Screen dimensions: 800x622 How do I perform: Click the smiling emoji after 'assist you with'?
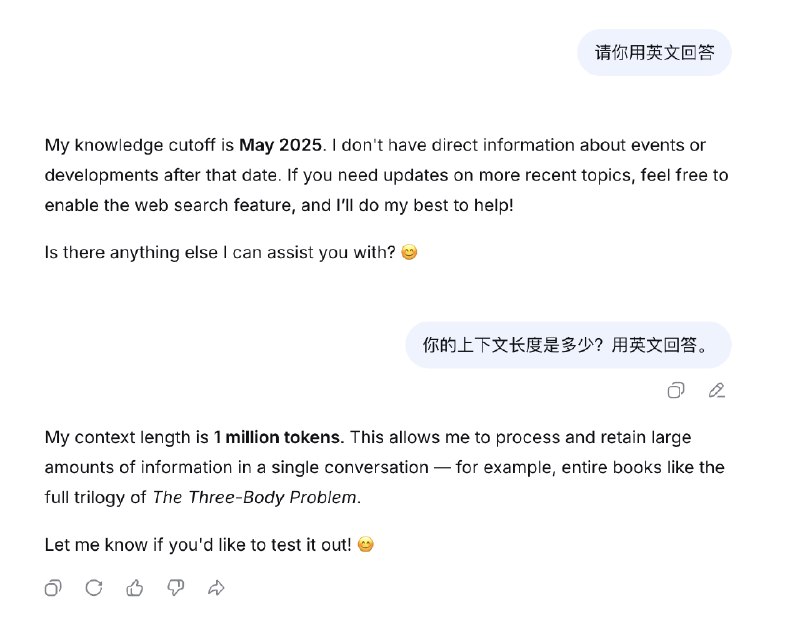(409, 251)
